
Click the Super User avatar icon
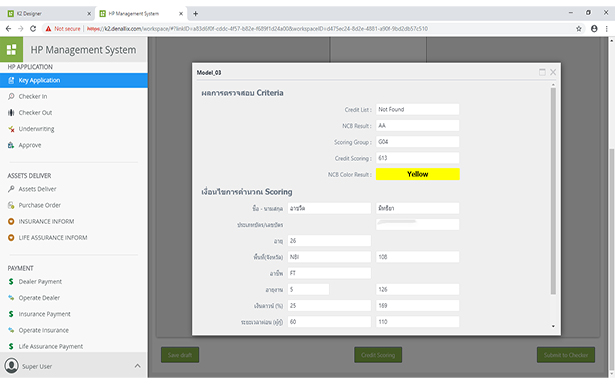[x=11, y=366]
